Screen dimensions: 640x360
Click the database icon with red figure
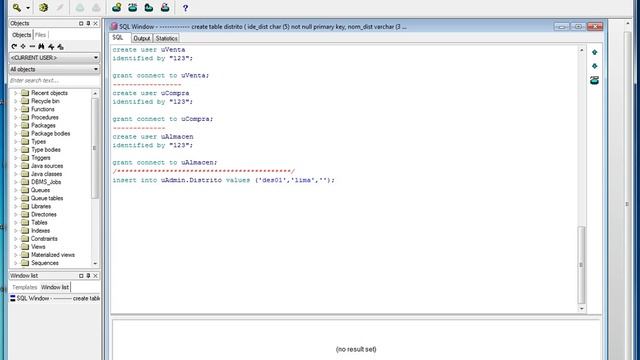[165, 7]
